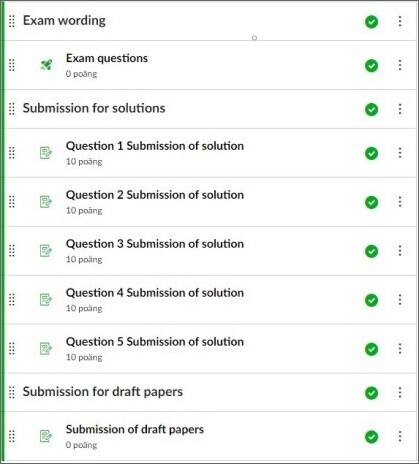Click the drag handle next to Question 2 Submission
The height and width of the screenshot is (464, 419).
pos(12,202)
